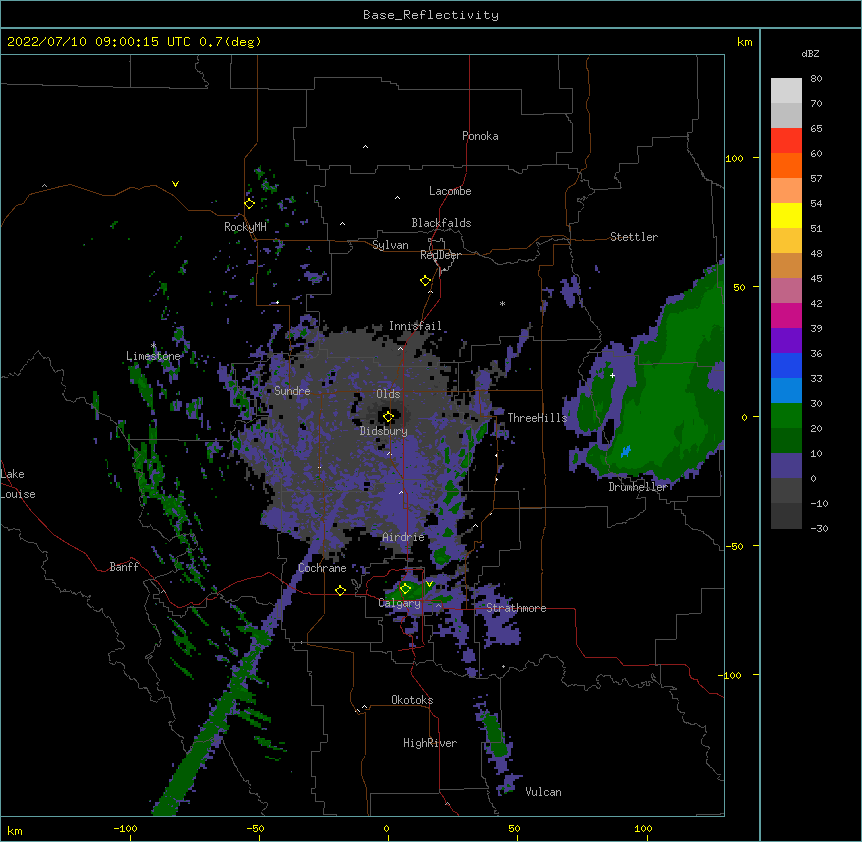Pick the magenta 39-42 dBZ legend swatch
This screenshot has height=842, width=862.
click(786, 315)
